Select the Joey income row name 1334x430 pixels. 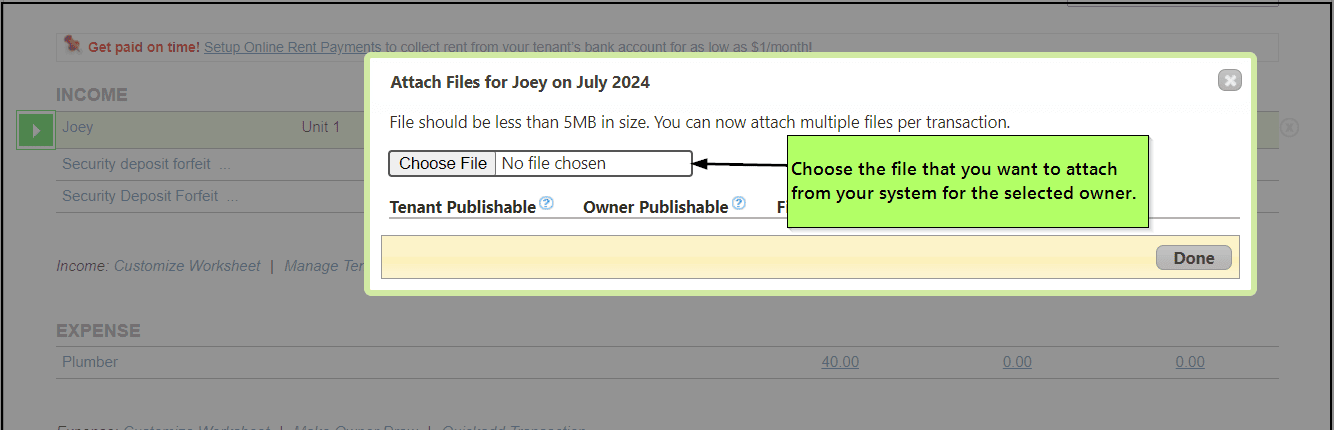77,128
